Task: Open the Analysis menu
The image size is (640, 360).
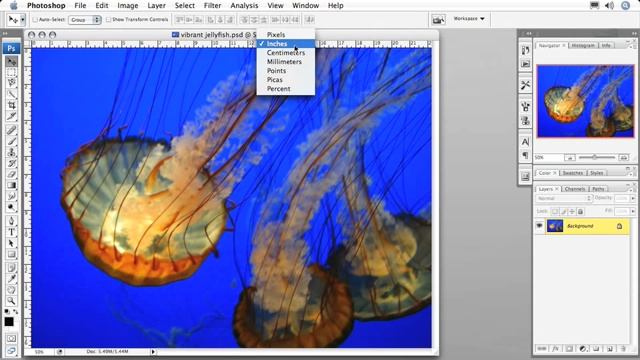Action: pos(244,5)
